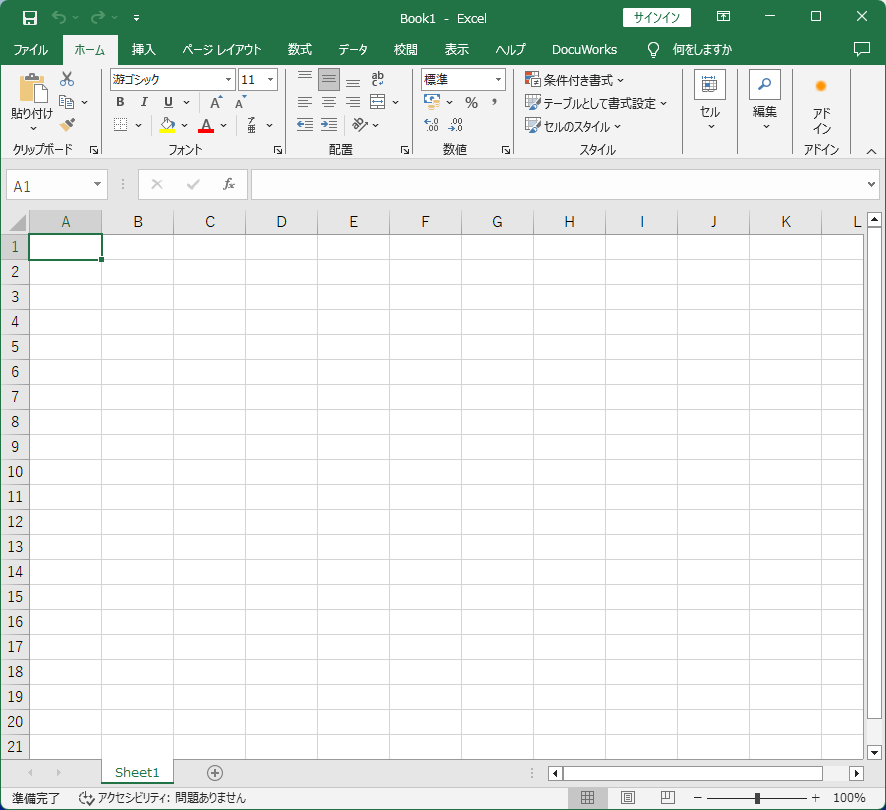The width and height of the screenshot is (886, 810).
Task: Toggle center horizontal alignment
Action: point(329,102)
